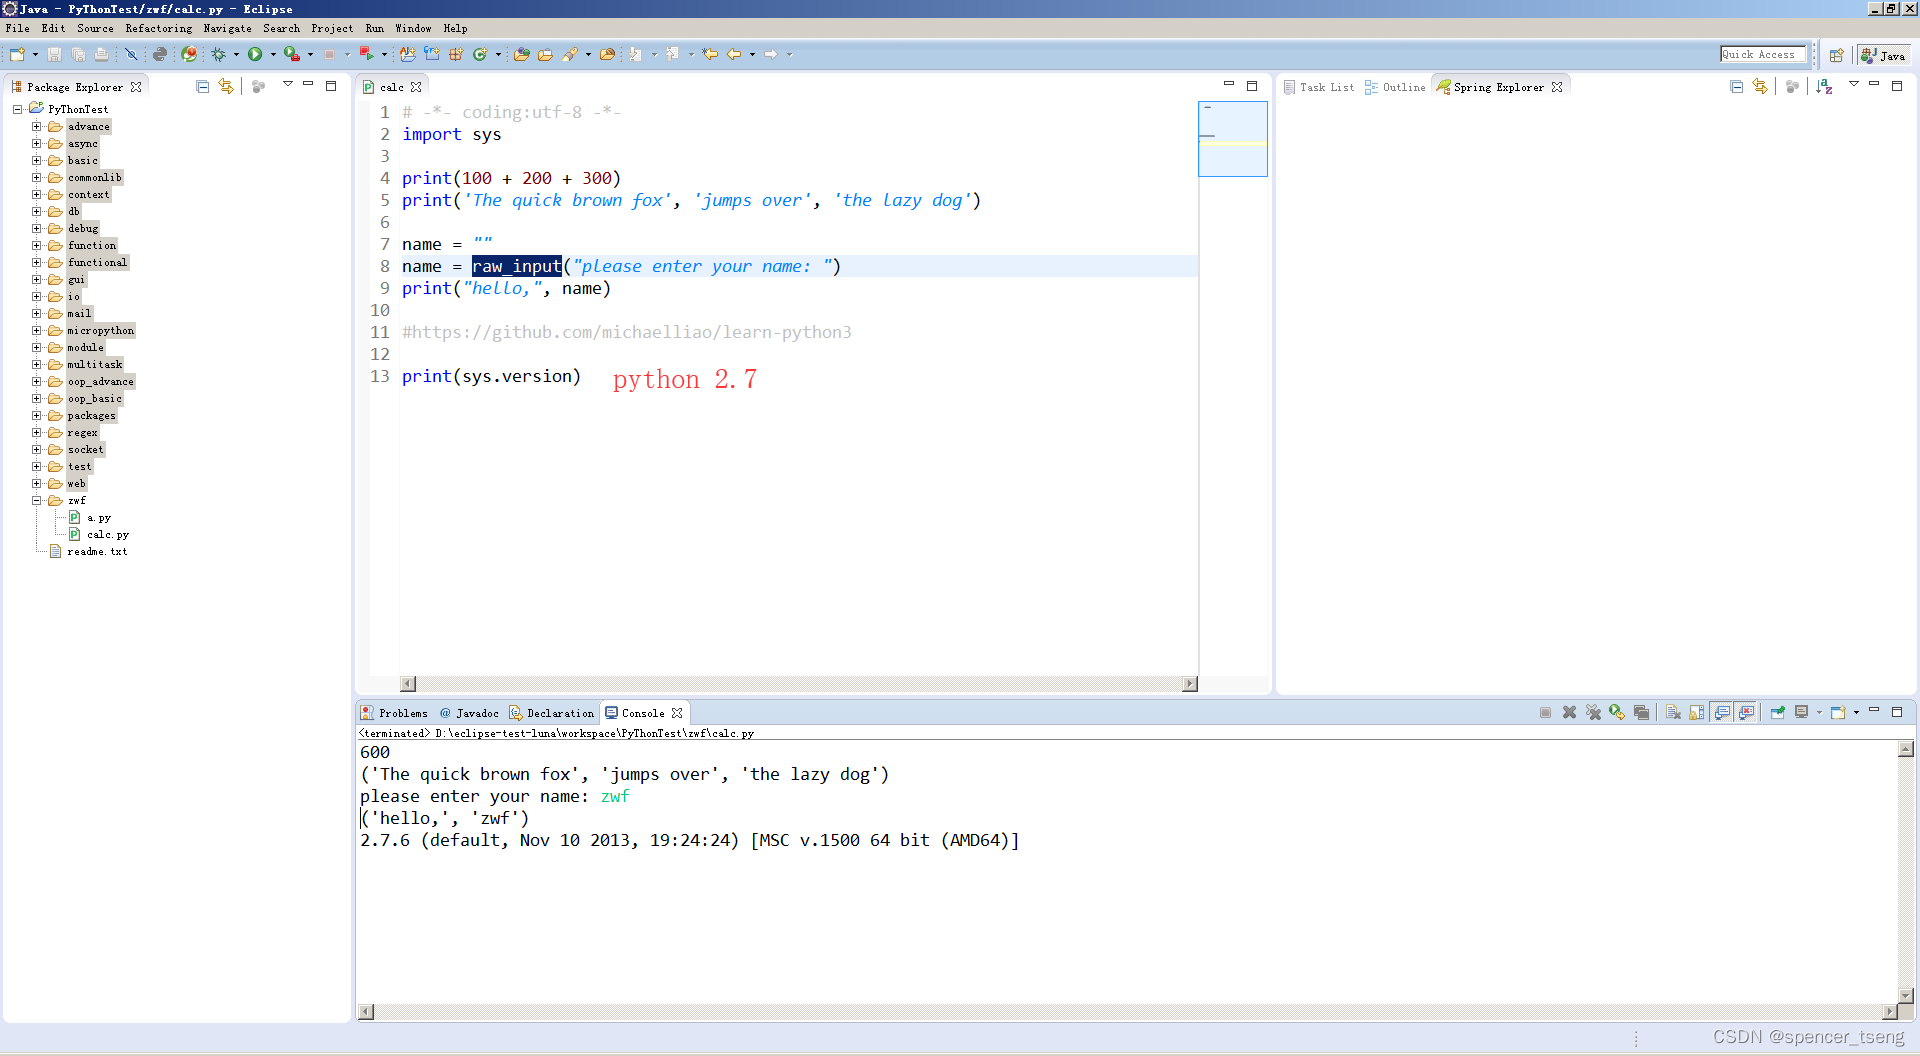Click the Open Perspective icon
The height and width of the screenshot is (1056, 1920).
[x=1836, y=55]
